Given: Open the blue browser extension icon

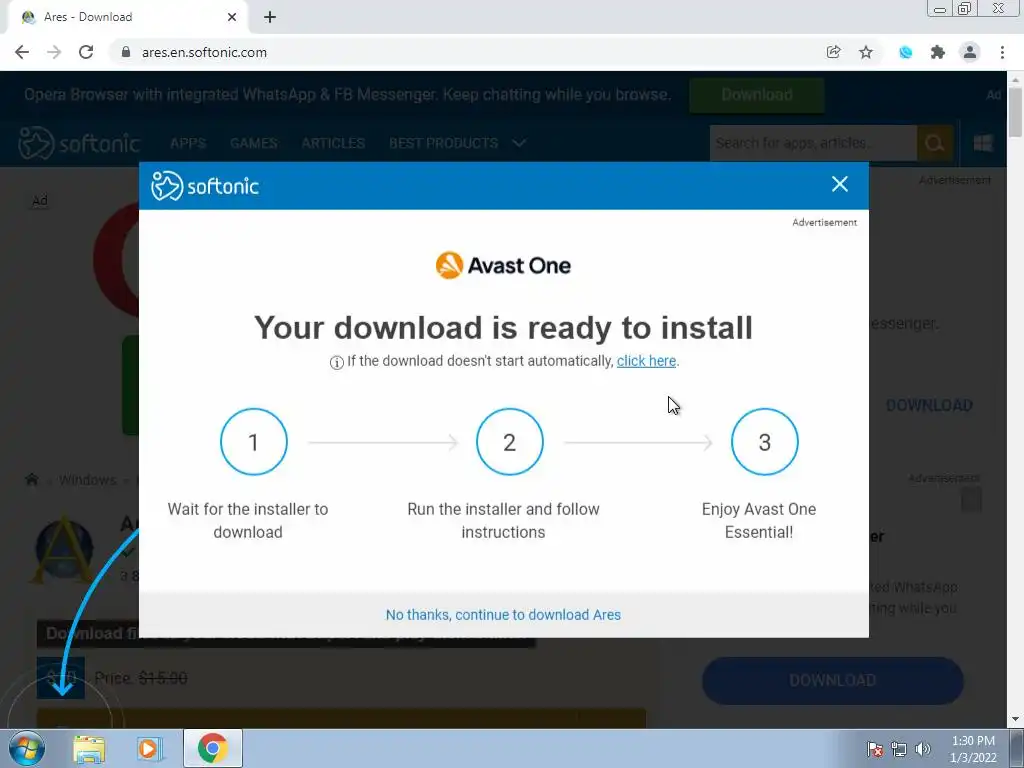Looking at the screenshot, I should pos(905,52).
